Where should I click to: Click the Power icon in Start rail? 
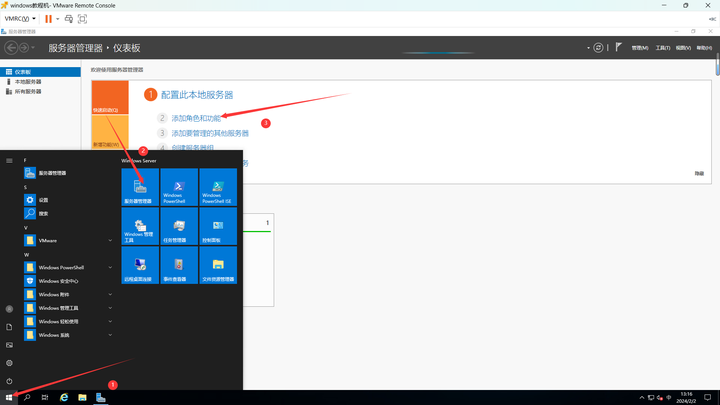tap(9, 381)
